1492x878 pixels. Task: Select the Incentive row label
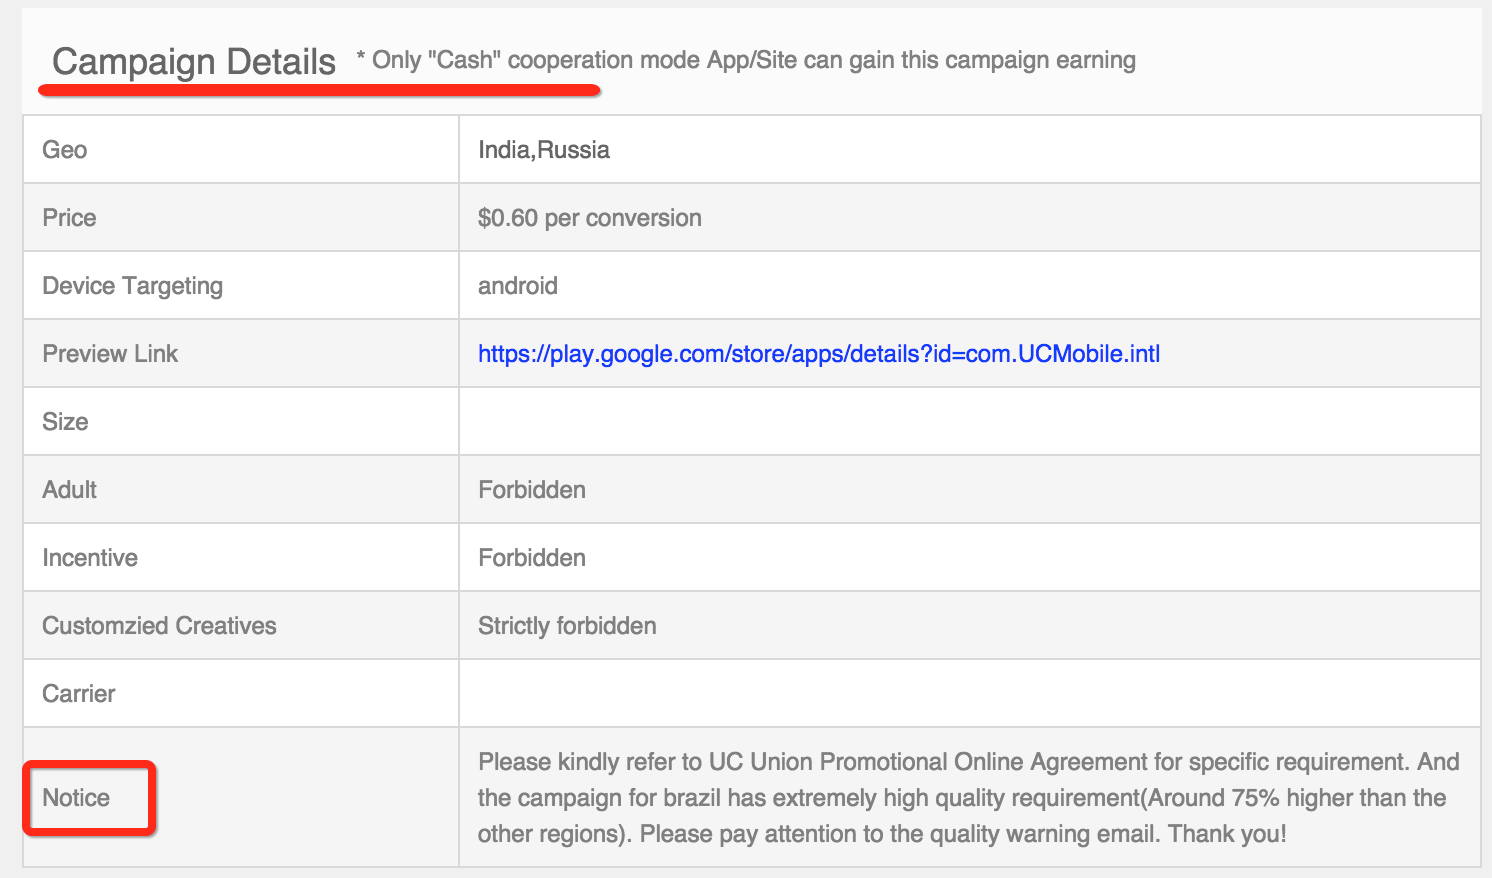[x=90, y=558]
